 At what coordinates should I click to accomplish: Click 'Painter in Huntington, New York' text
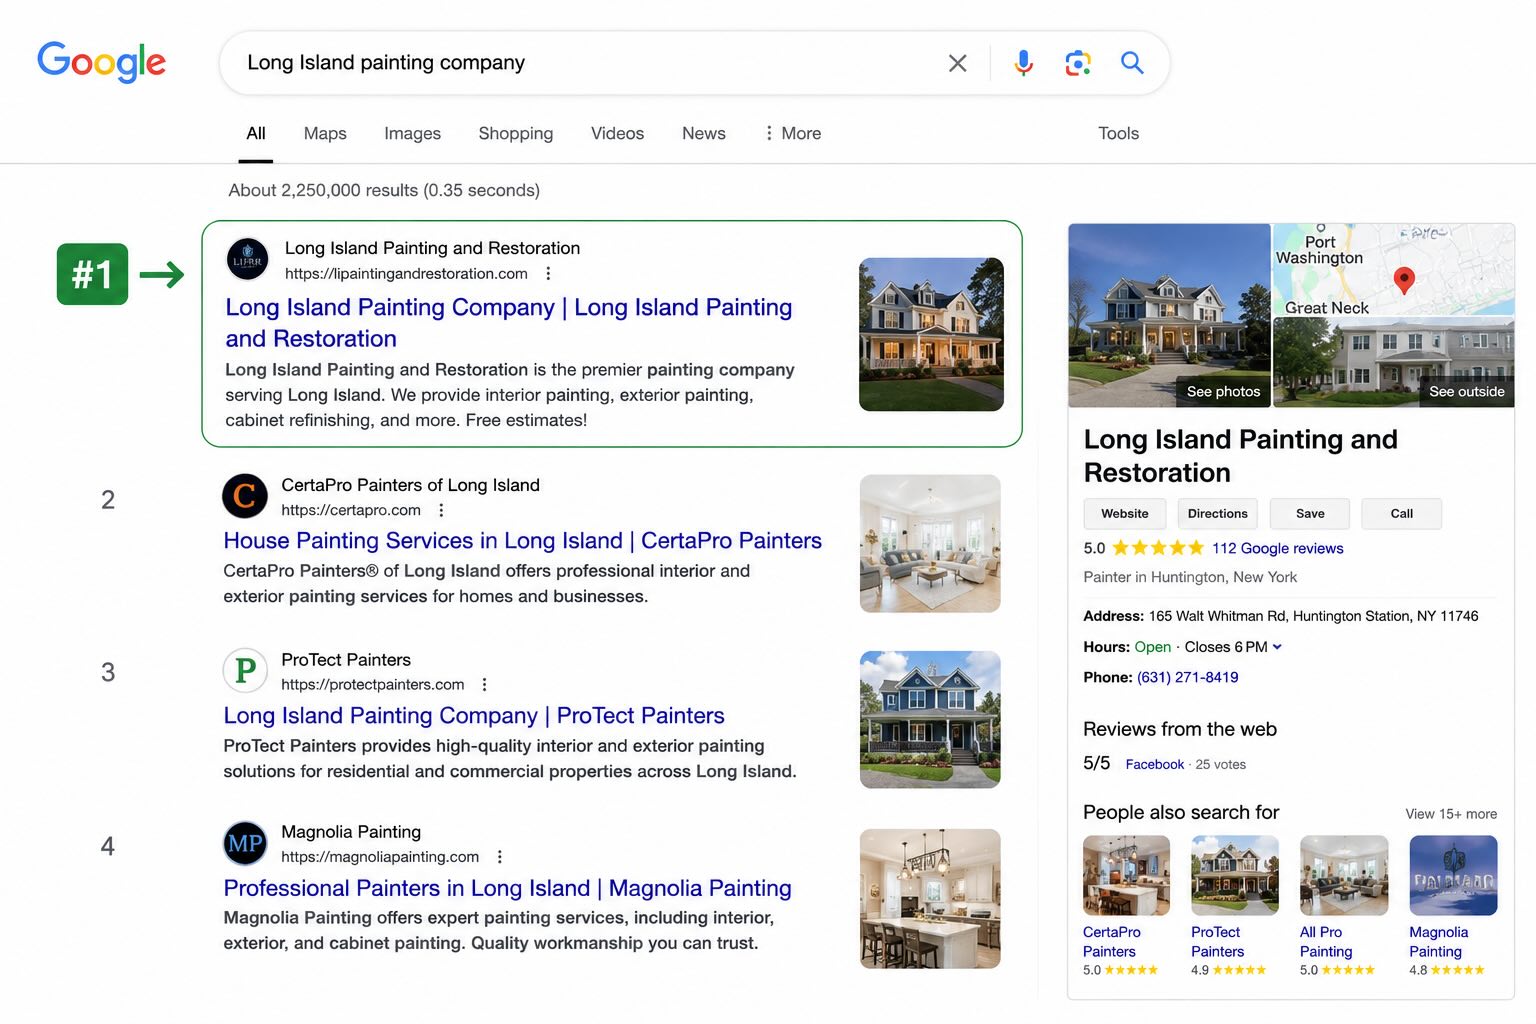pos(1190,577)
